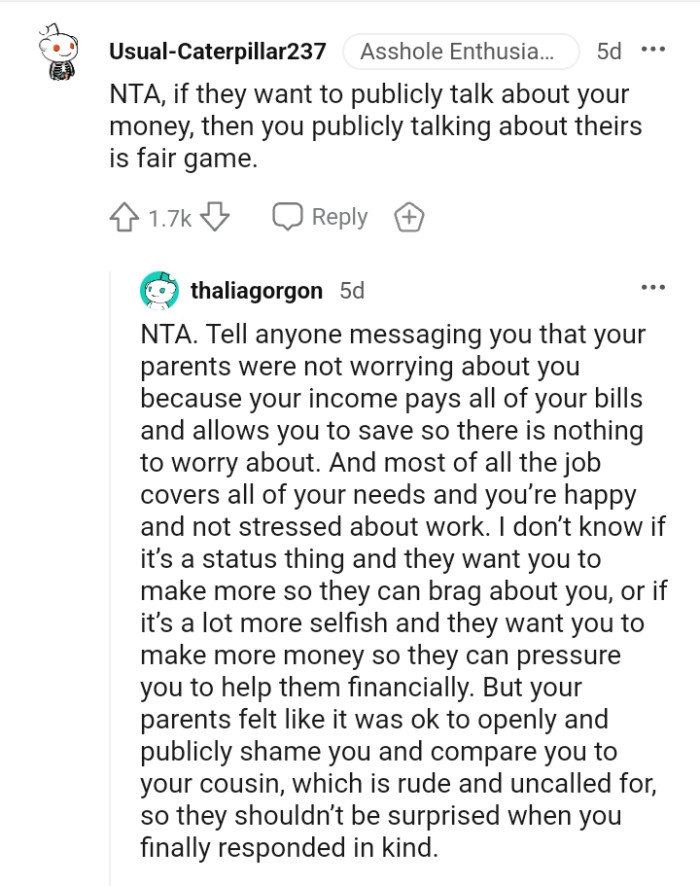Downvote Usual-Caterpillar237's comment

click(216, 217)
